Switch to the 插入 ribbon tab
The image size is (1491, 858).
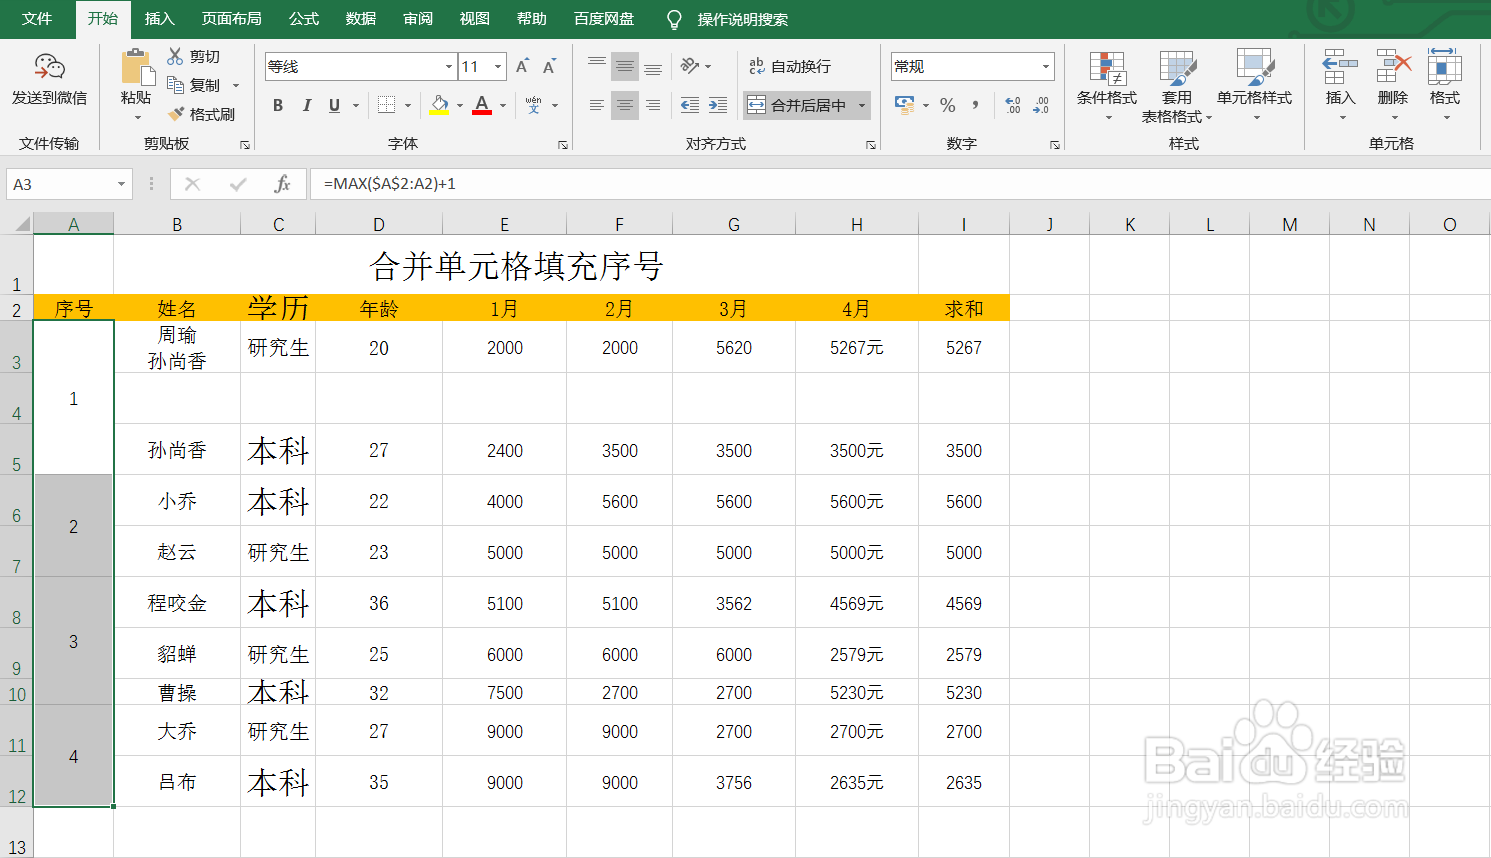coord(159,18)
